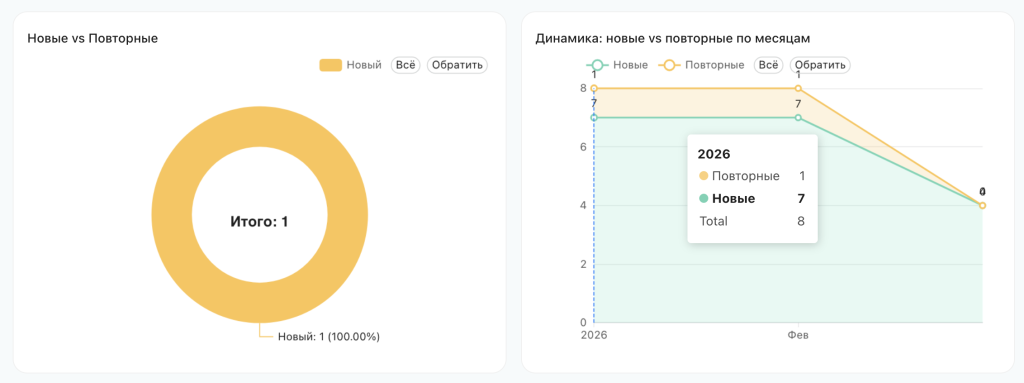Click the last data point at value 4
Screen dimensions: 1024x383
point(982,205)
